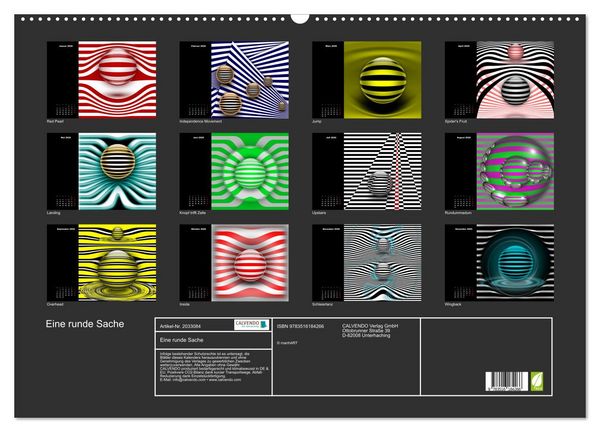
Task: Click the 'Overhead' caption
Action: pos(55,304)
